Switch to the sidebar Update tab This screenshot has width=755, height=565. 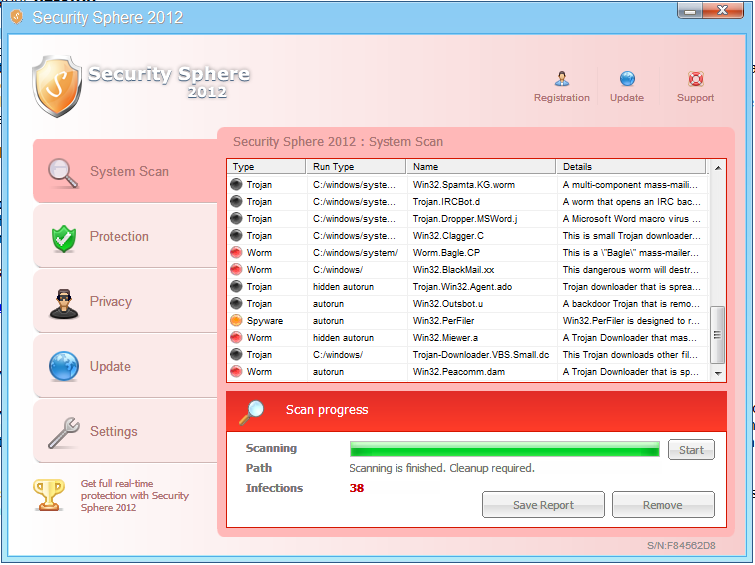pos(125,367)
